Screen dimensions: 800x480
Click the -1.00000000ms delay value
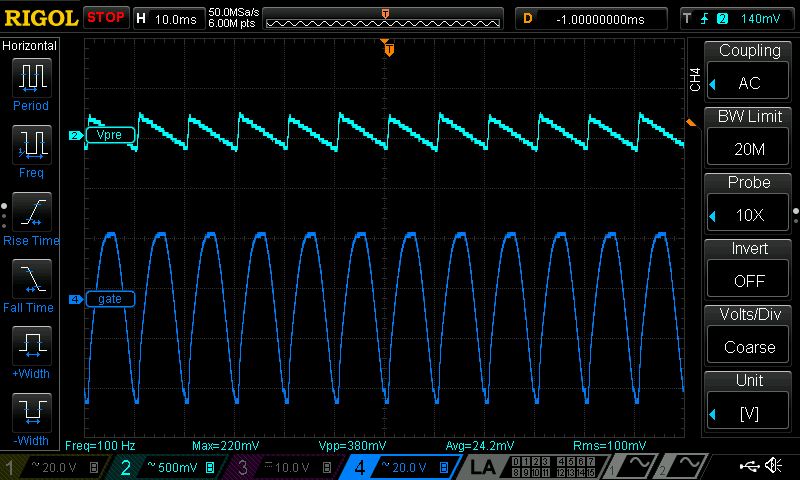[x=600, y=19]
